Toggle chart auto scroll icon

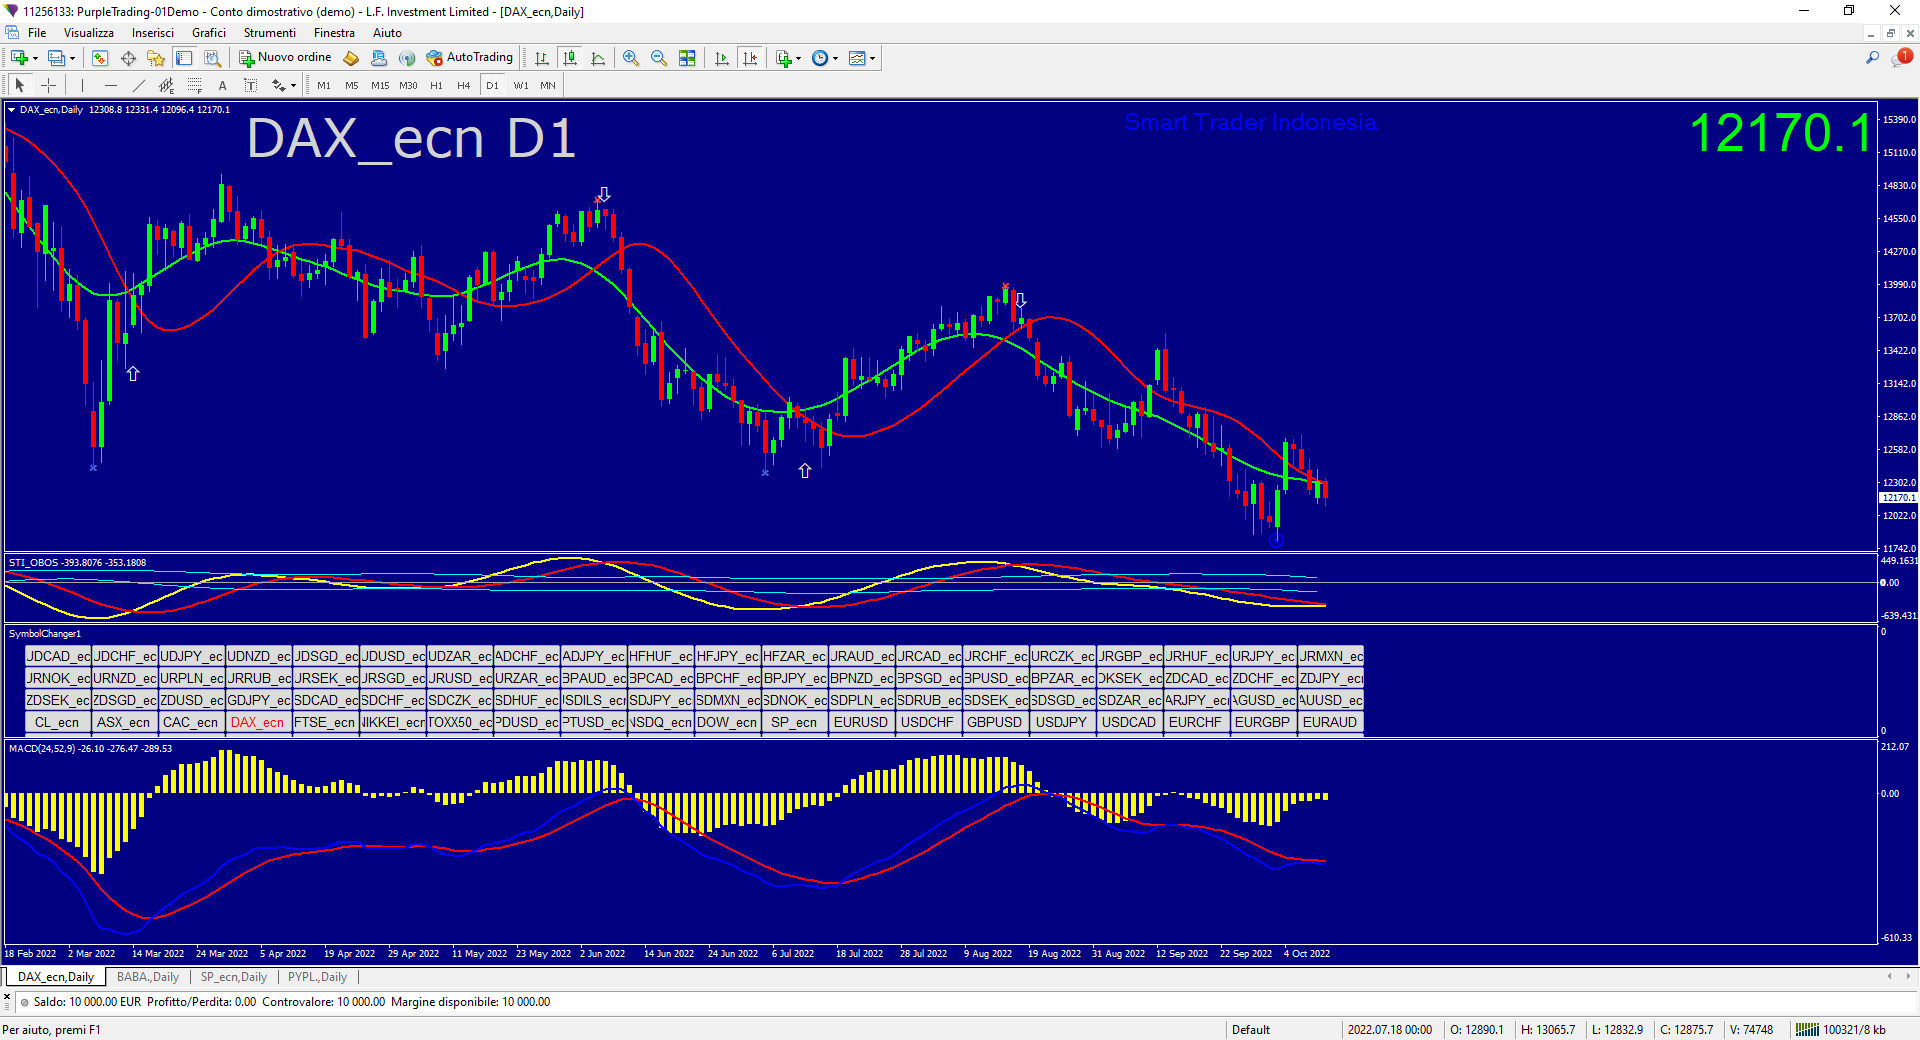722,58
